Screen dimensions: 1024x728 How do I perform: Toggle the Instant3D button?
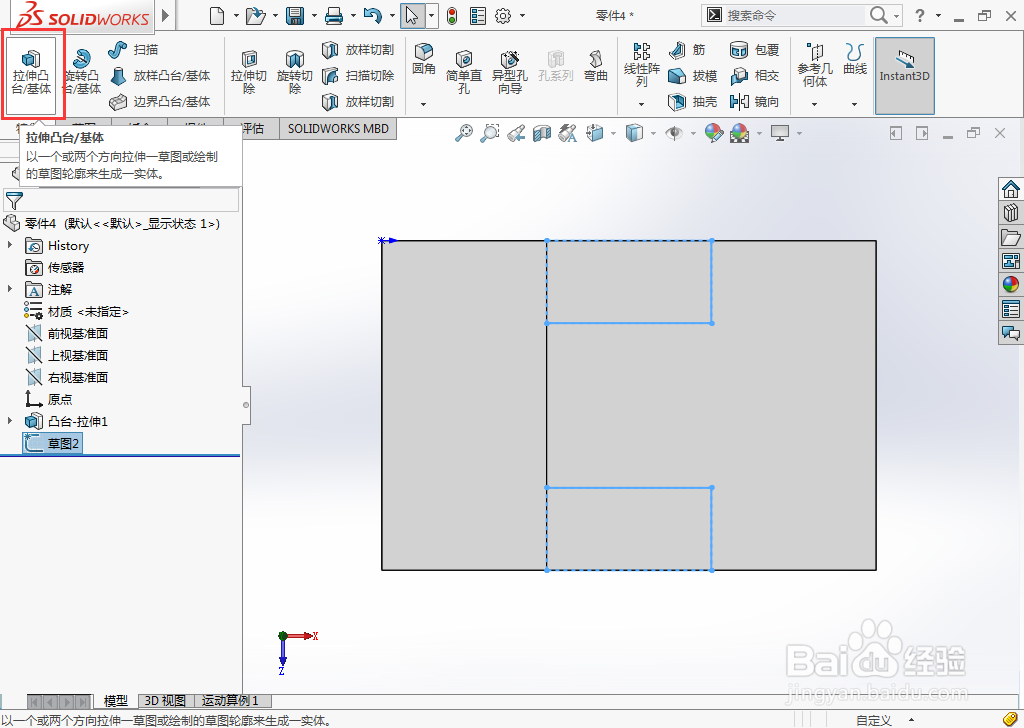click(904, 76)
